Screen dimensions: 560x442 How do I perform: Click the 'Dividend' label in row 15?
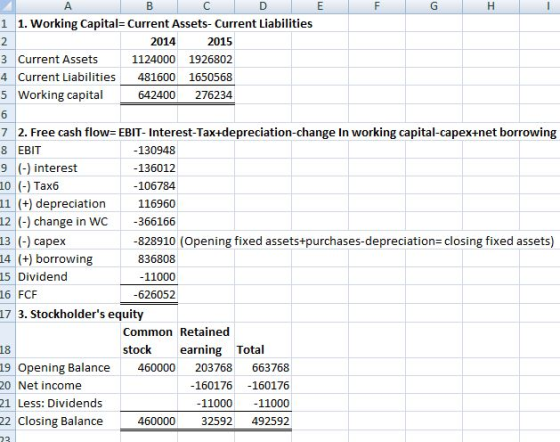point(68,277)
